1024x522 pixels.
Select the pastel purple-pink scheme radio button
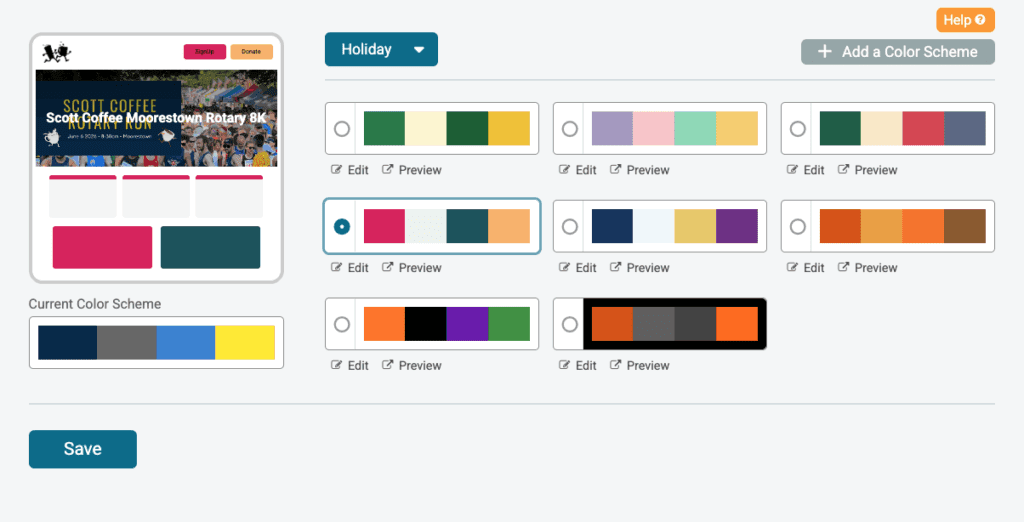pos(570,129)
